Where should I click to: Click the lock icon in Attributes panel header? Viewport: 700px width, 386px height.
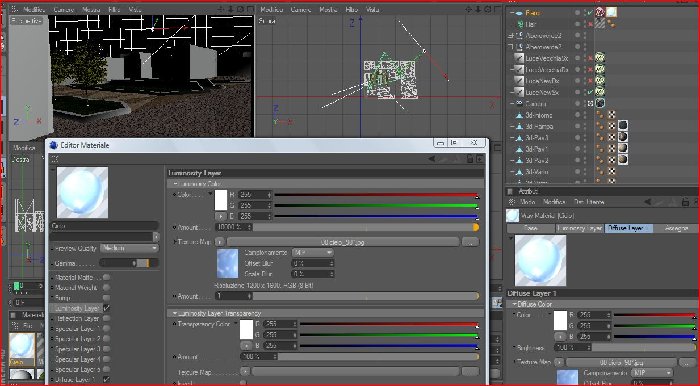point(685,202)
